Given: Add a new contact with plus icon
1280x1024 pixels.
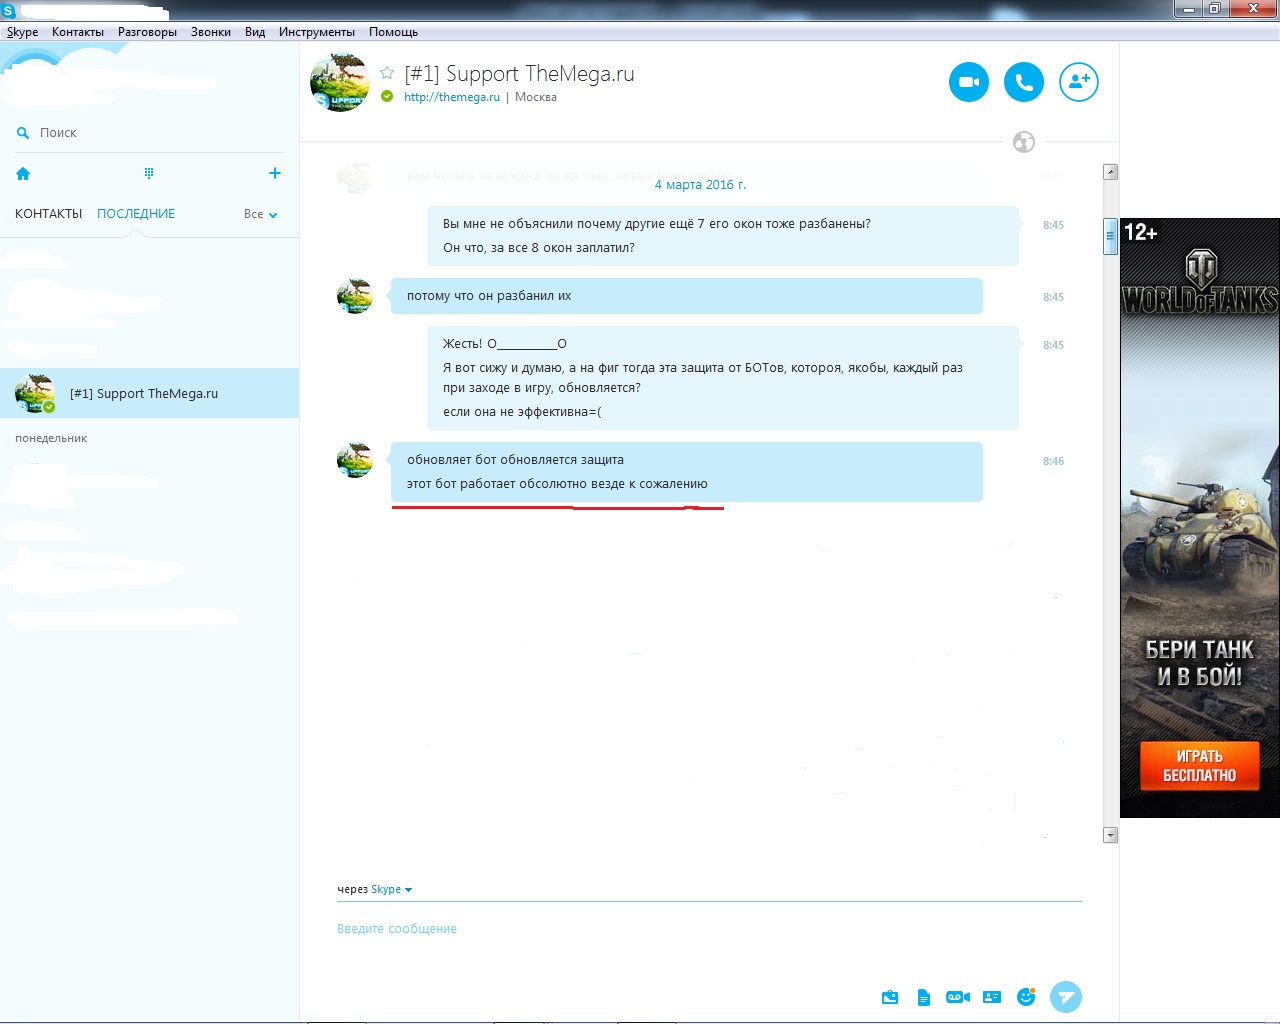Looking at the screenshot, I should click(275, 173).
